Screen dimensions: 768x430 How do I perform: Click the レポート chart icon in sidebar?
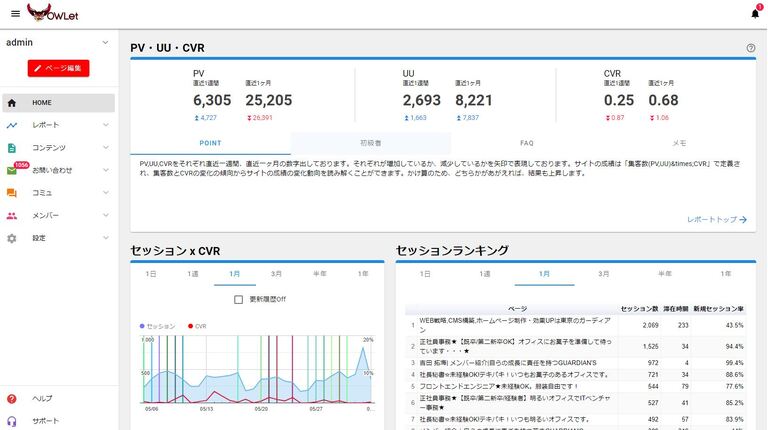click(x=12, y=125)
